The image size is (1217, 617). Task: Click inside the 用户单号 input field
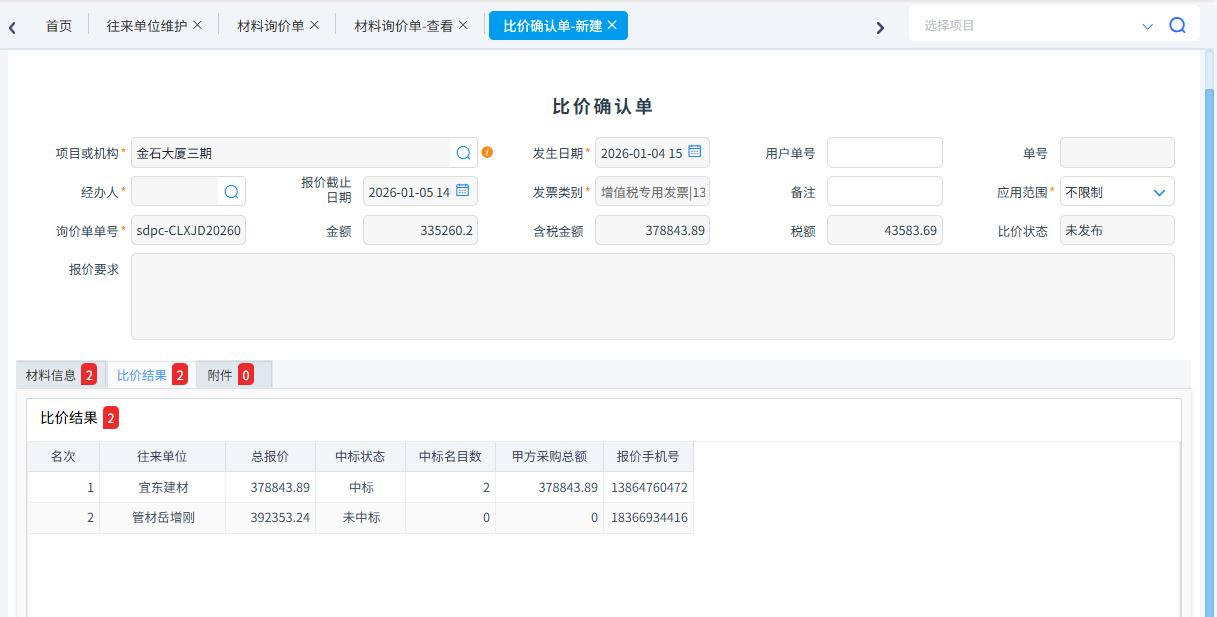tap(884, 152)
